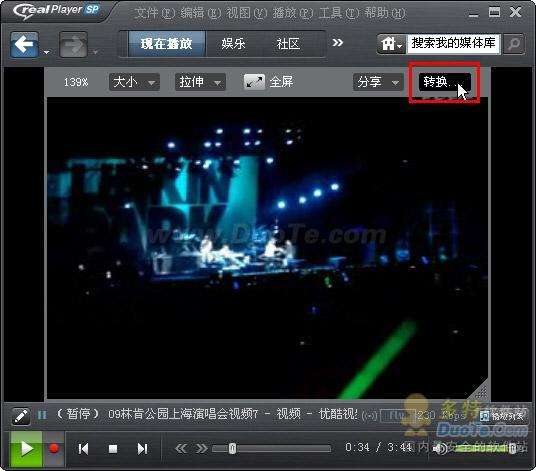Open the 播放列表 playlist button
This screenshot has width=536, height=471.
coord(501,416)
